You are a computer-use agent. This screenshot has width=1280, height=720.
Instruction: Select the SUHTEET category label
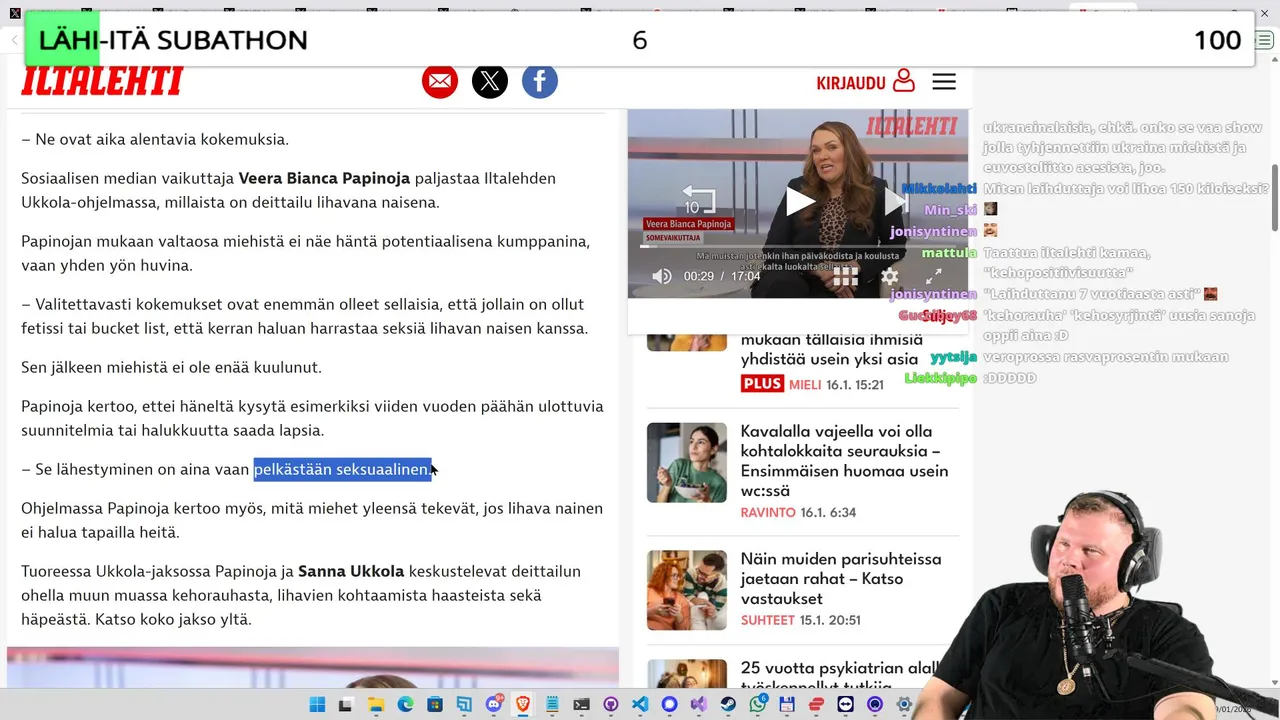click(768, 620)
